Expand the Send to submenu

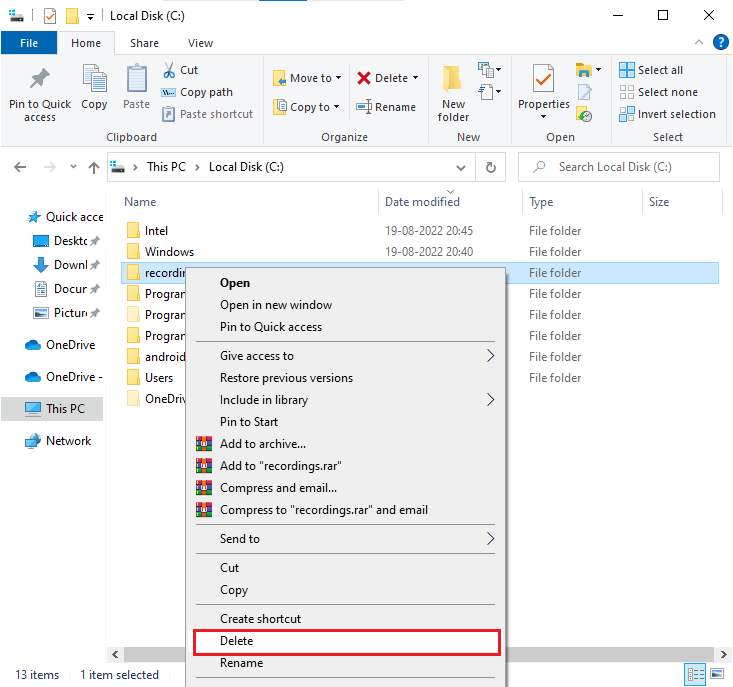tap(345, 539)
